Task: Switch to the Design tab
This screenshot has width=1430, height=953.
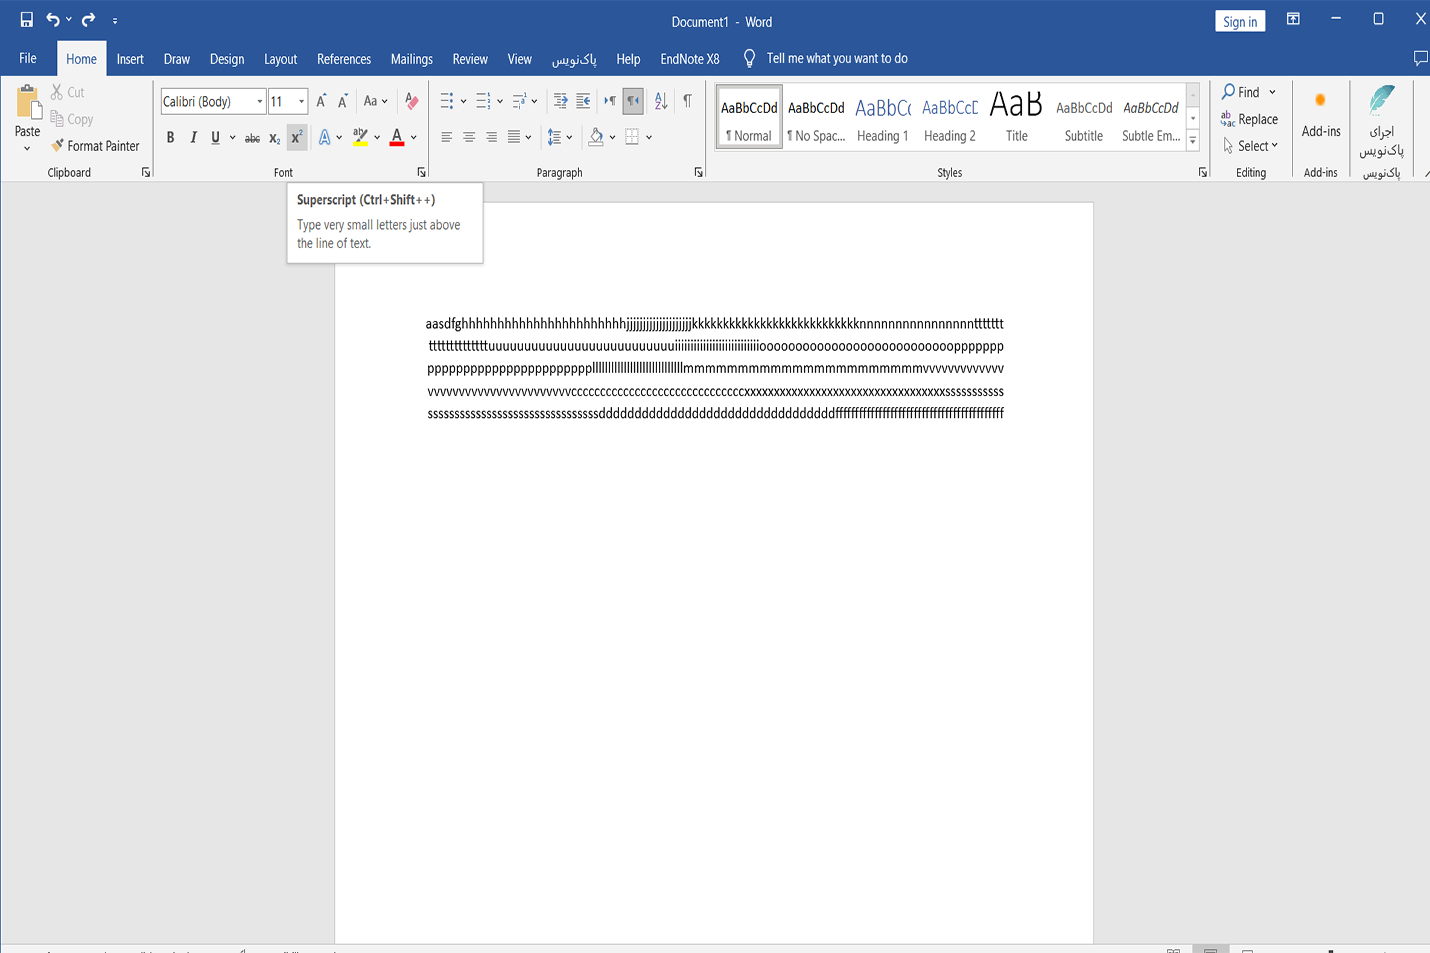Action: point(227,59)
